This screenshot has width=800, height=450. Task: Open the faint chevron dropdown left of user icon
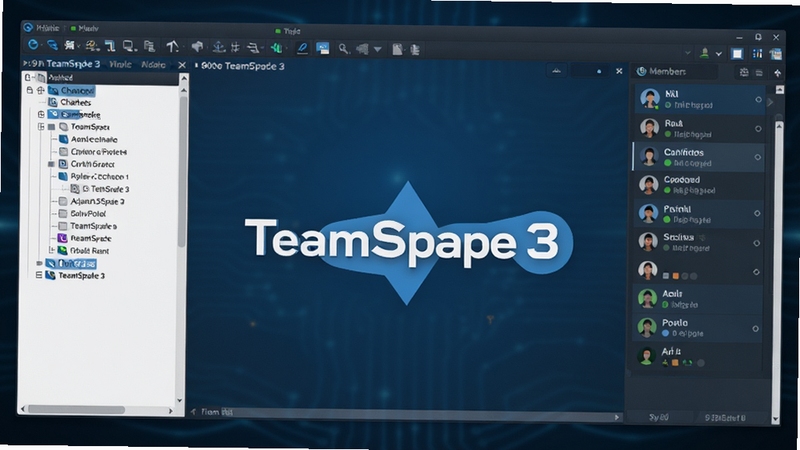[x=688, y=53]
